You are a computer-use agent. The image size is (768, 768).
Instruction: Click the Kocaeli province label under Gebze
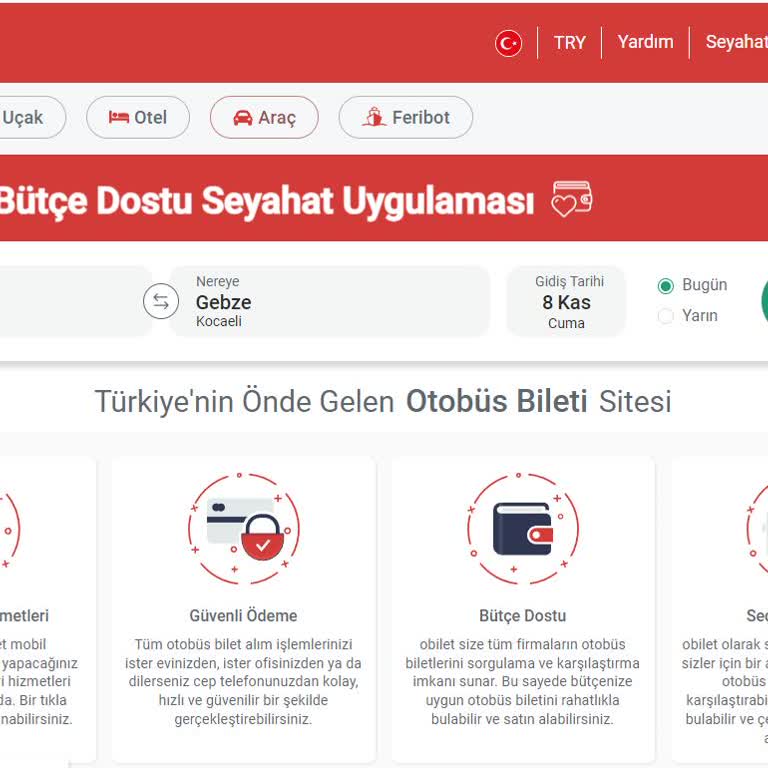click(x=219, y=321)
